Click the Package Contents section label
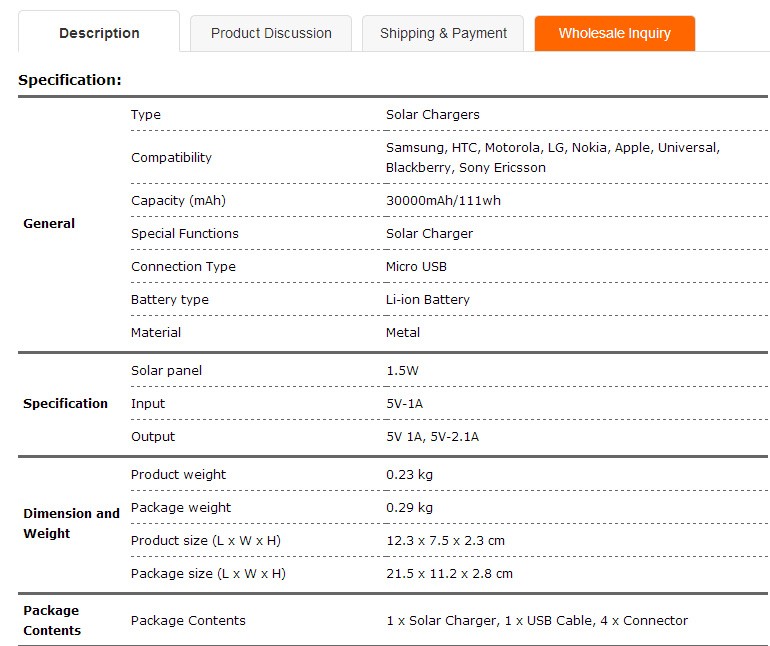 click(x=52, y=620)
